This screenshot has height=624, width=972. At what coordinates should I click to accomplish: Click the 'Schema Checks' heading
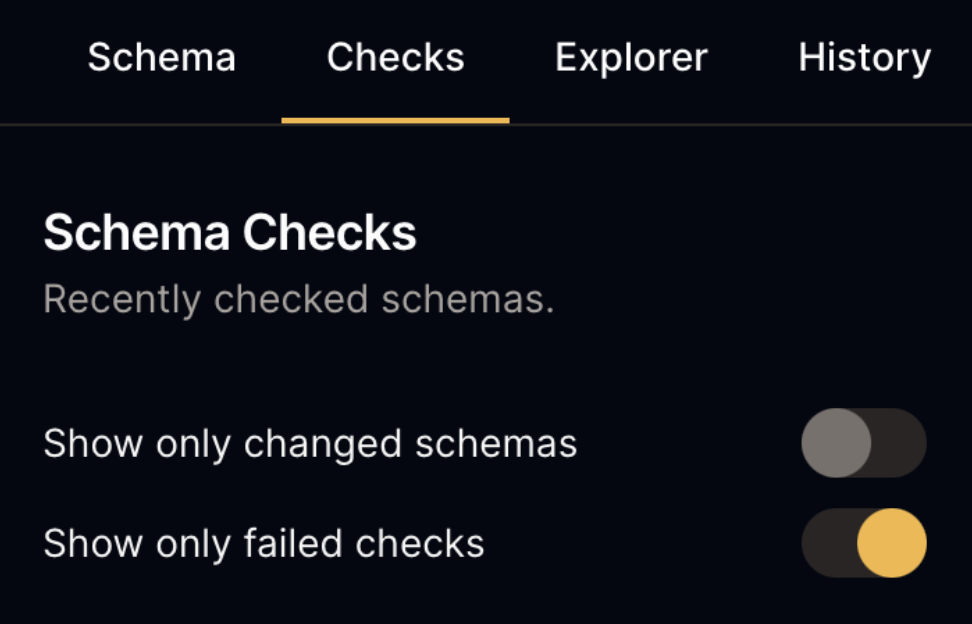[x=229, y=234]
